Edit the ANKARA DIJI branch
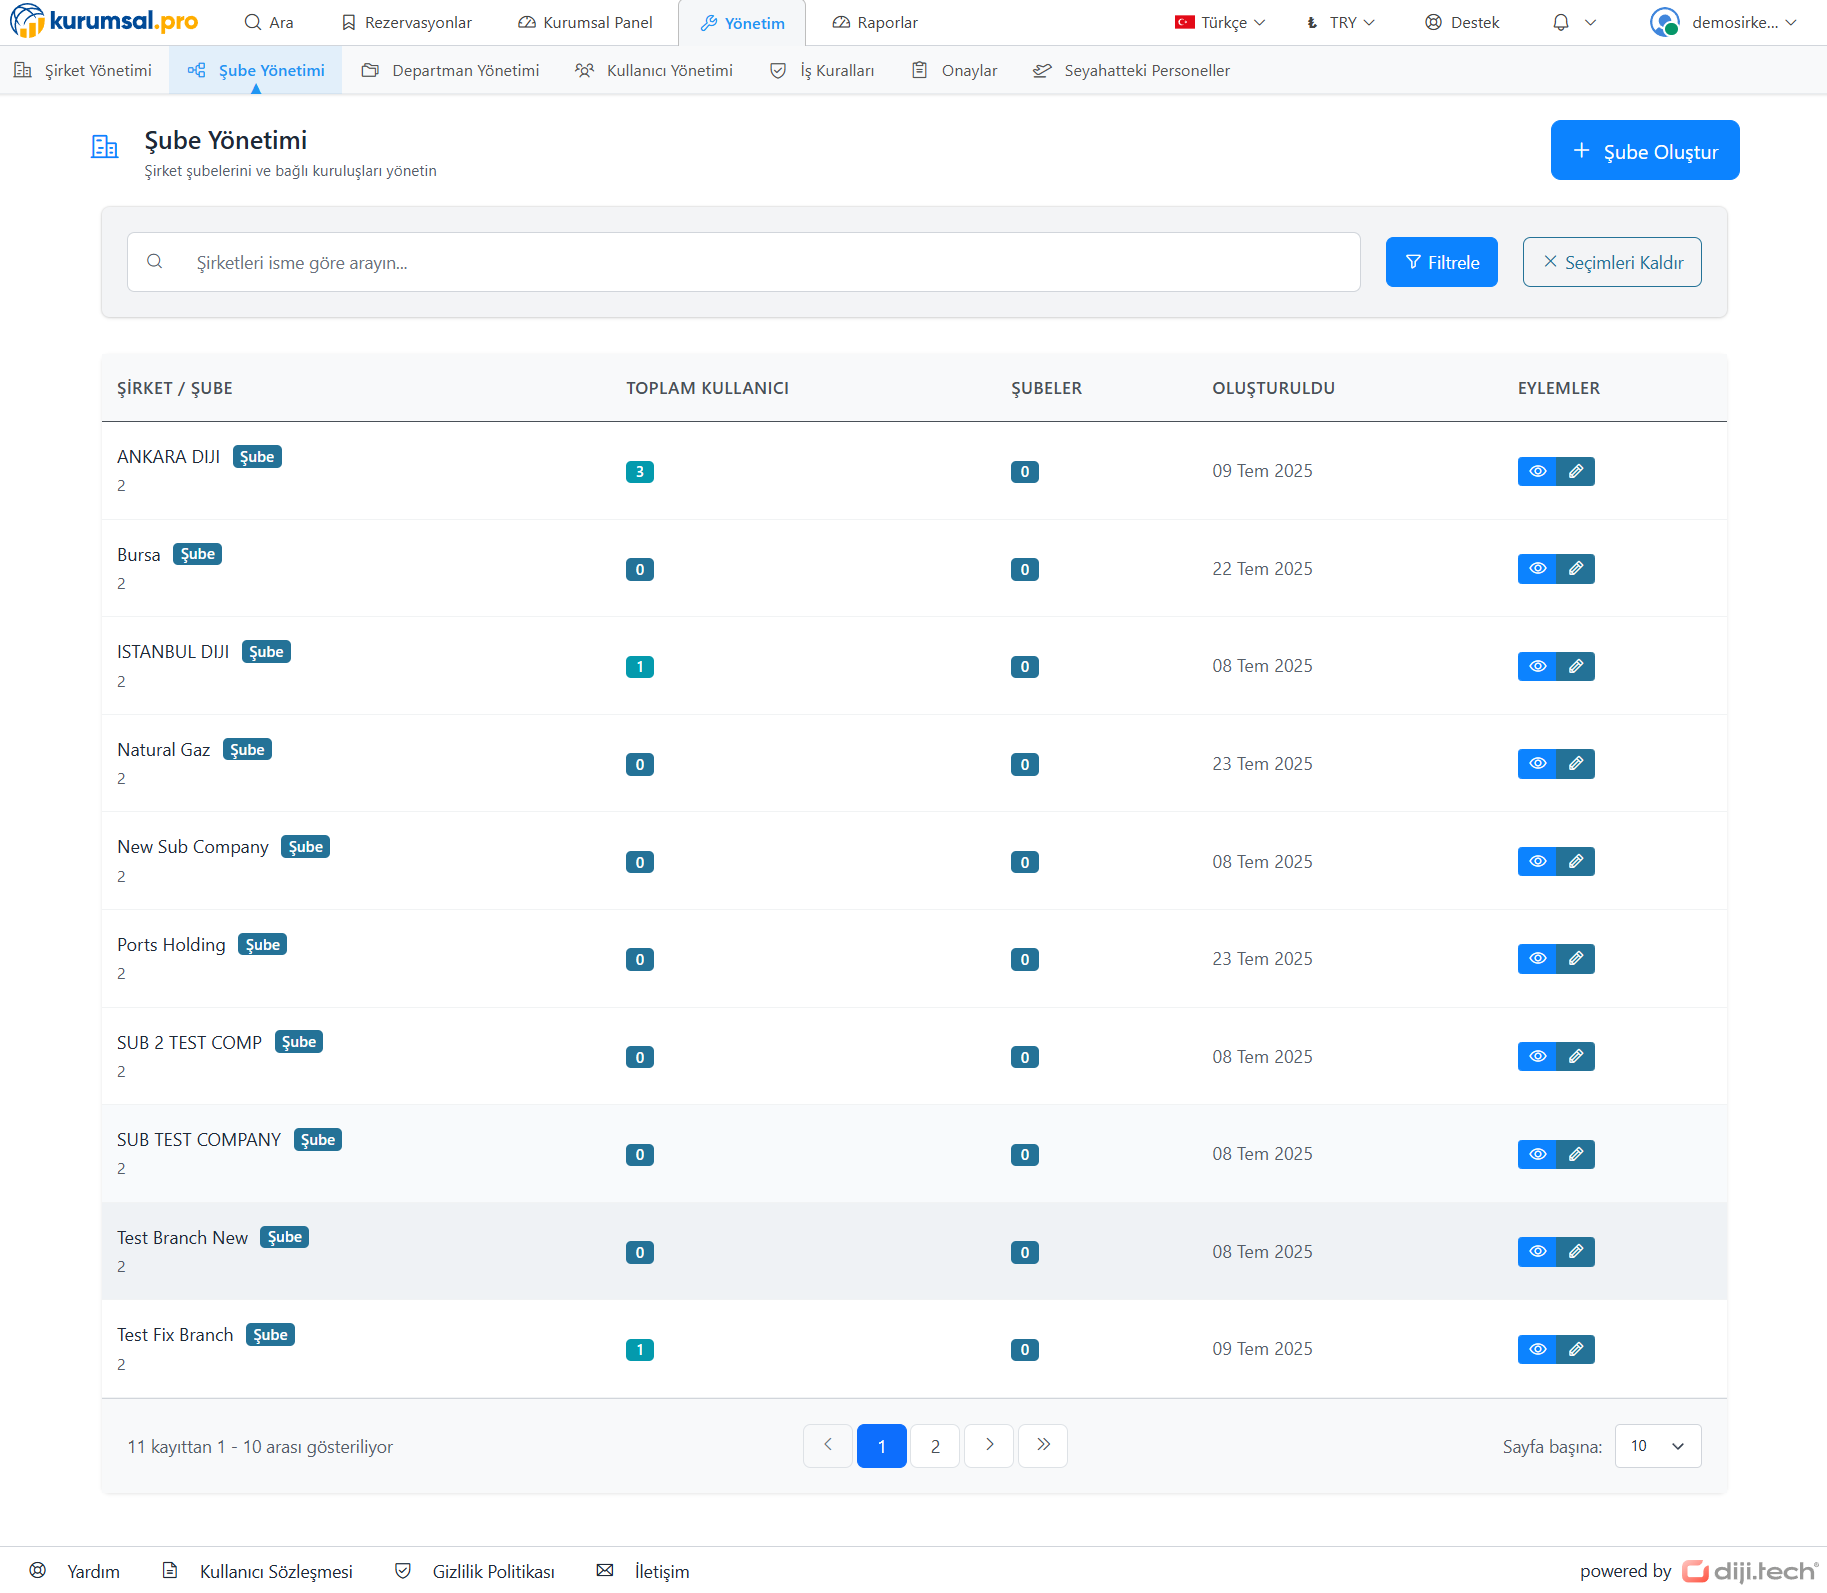The width and height of the screenshot is (1827, 1593). (x=1576, y=471)
